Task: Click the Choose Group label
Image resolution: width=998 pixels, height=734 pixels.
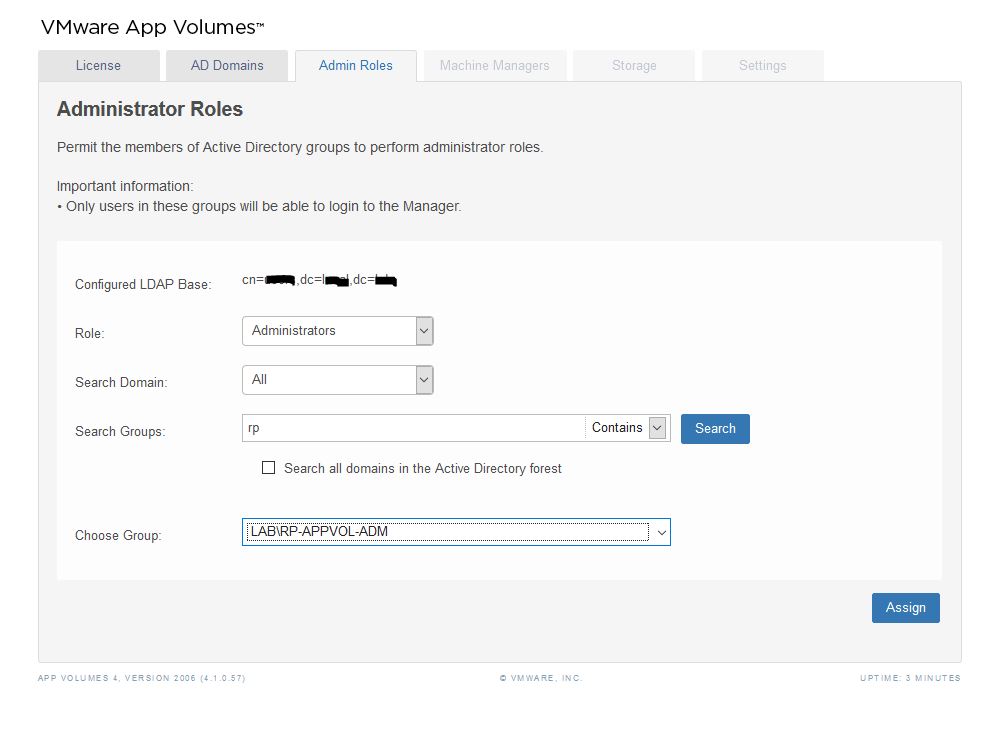Action: (x=118, y=535)
